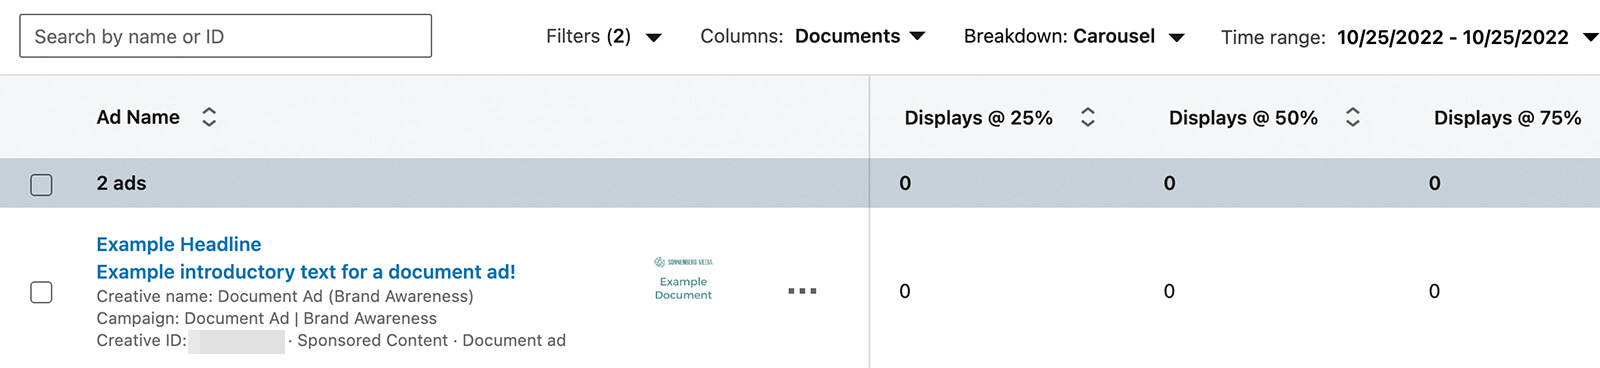
Task: Click the Displays @ 75% column header
Action: point(1507,118)
